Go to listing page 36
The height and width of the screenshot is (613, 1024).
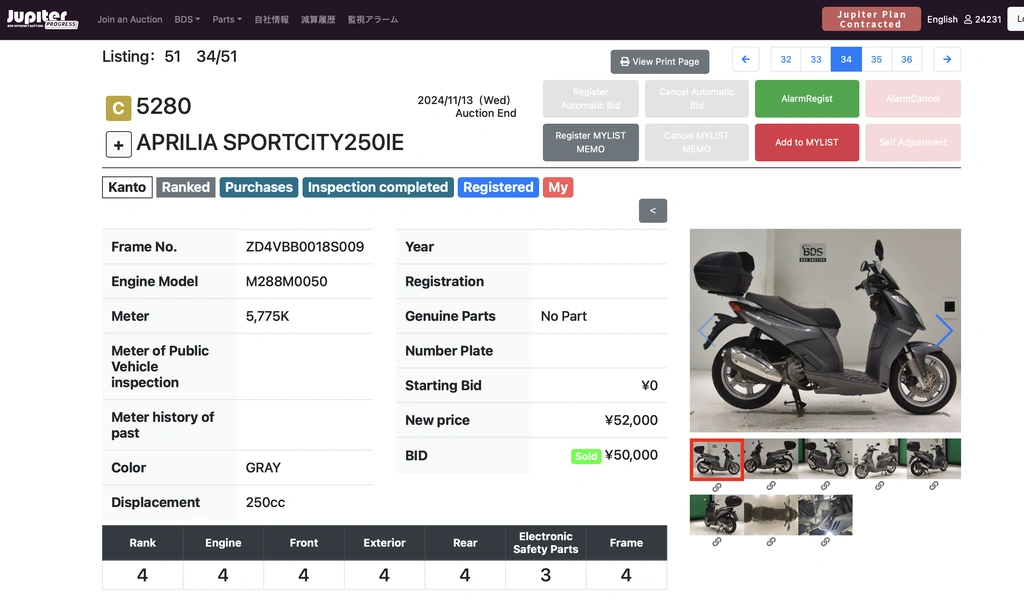pos(906,59)
